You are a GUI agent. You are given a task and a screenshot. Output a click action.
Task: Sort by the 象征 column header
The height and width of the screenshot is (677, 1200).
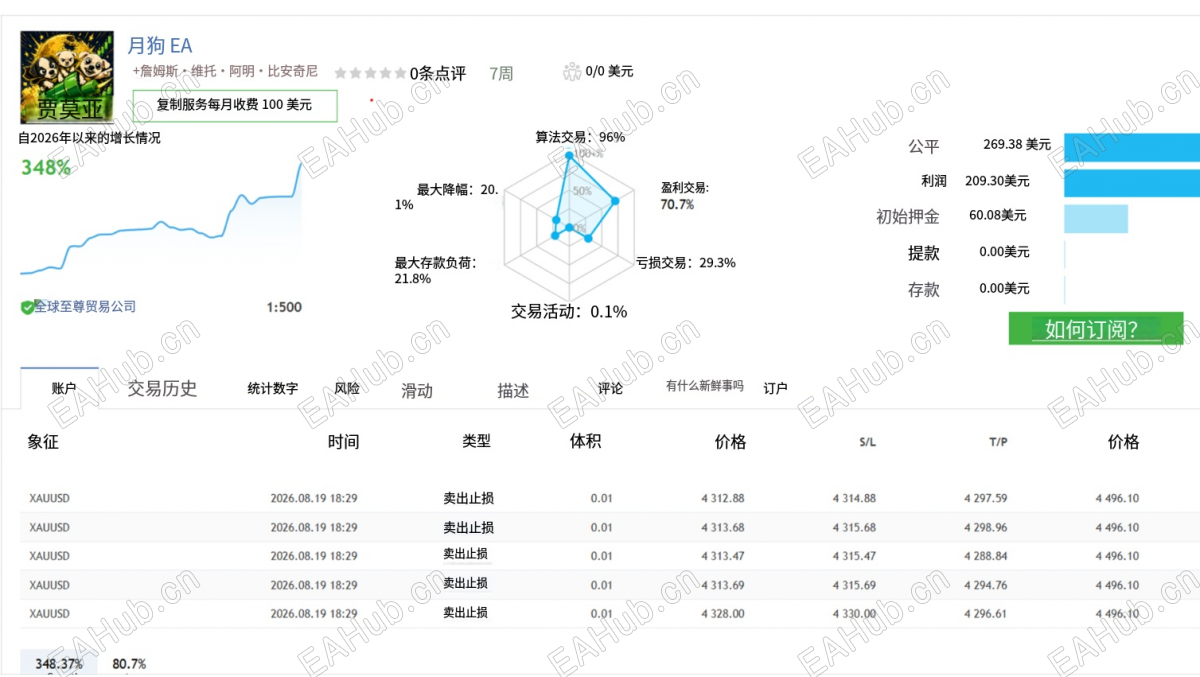[43, 442]
